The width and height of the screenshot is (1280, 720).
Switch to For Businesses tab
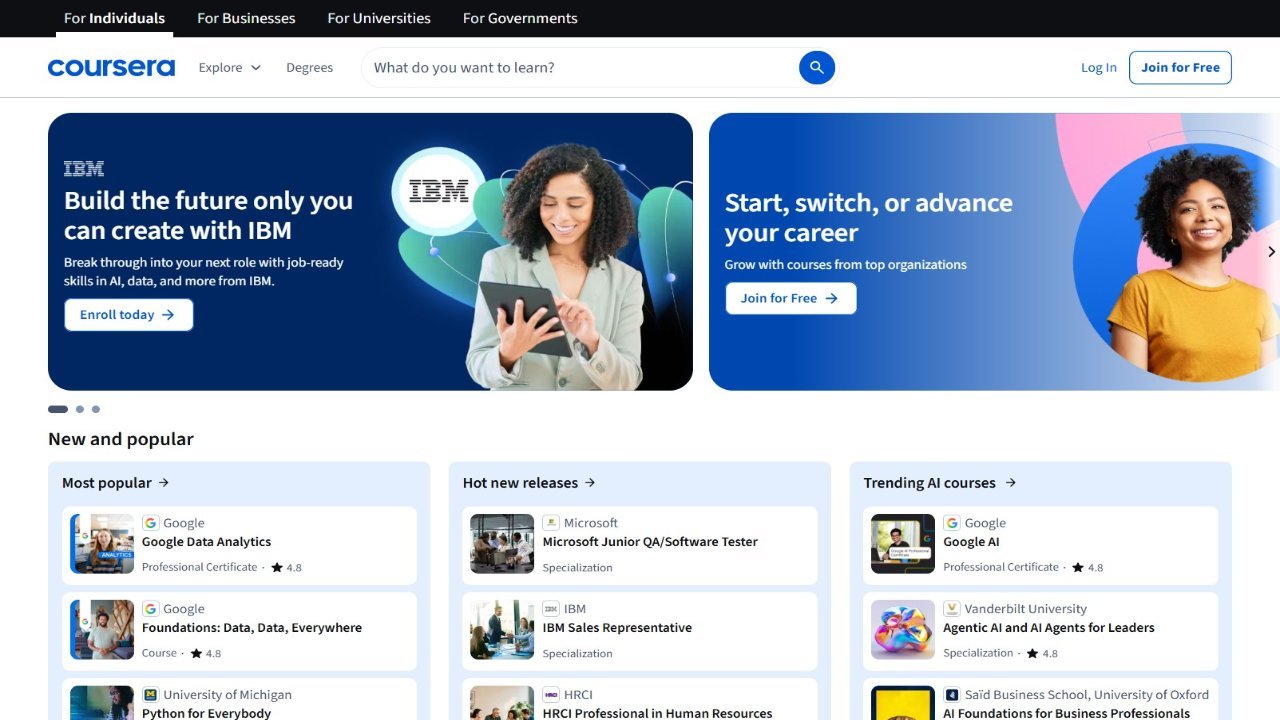pyautogui.click(x=246, y=18)
